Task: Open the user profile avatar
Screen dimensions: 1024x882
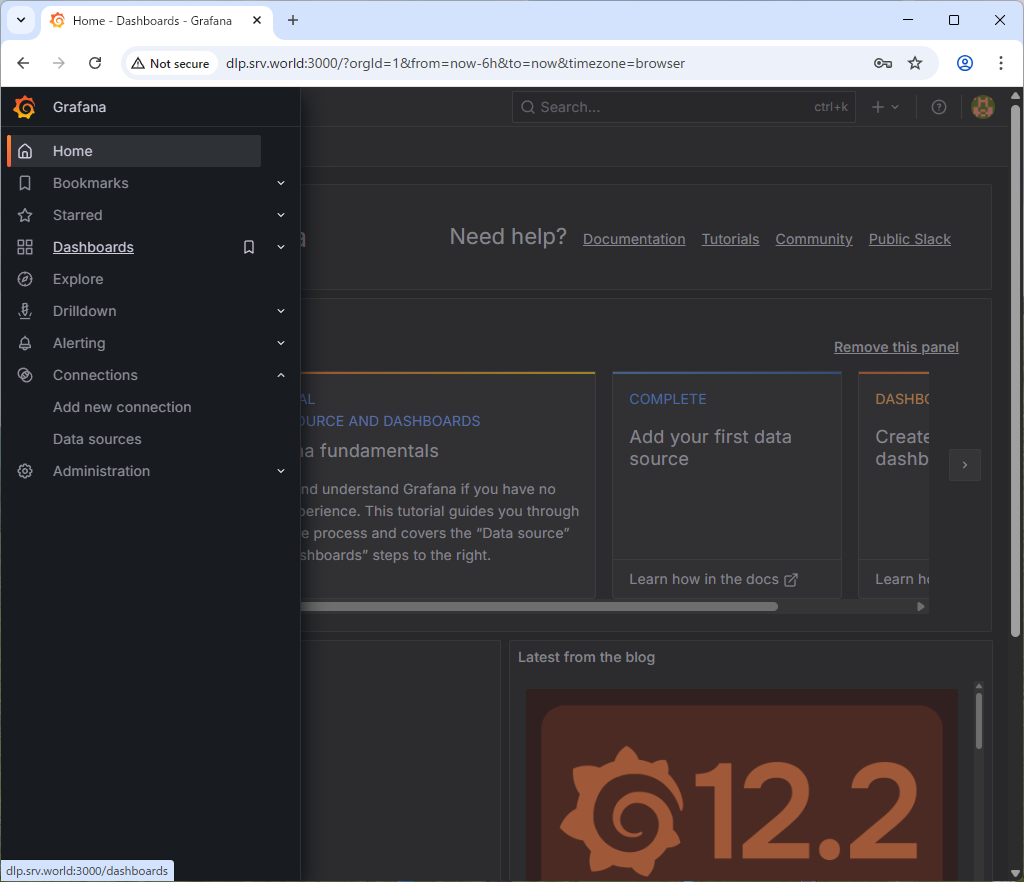Action: pos(982,107)
